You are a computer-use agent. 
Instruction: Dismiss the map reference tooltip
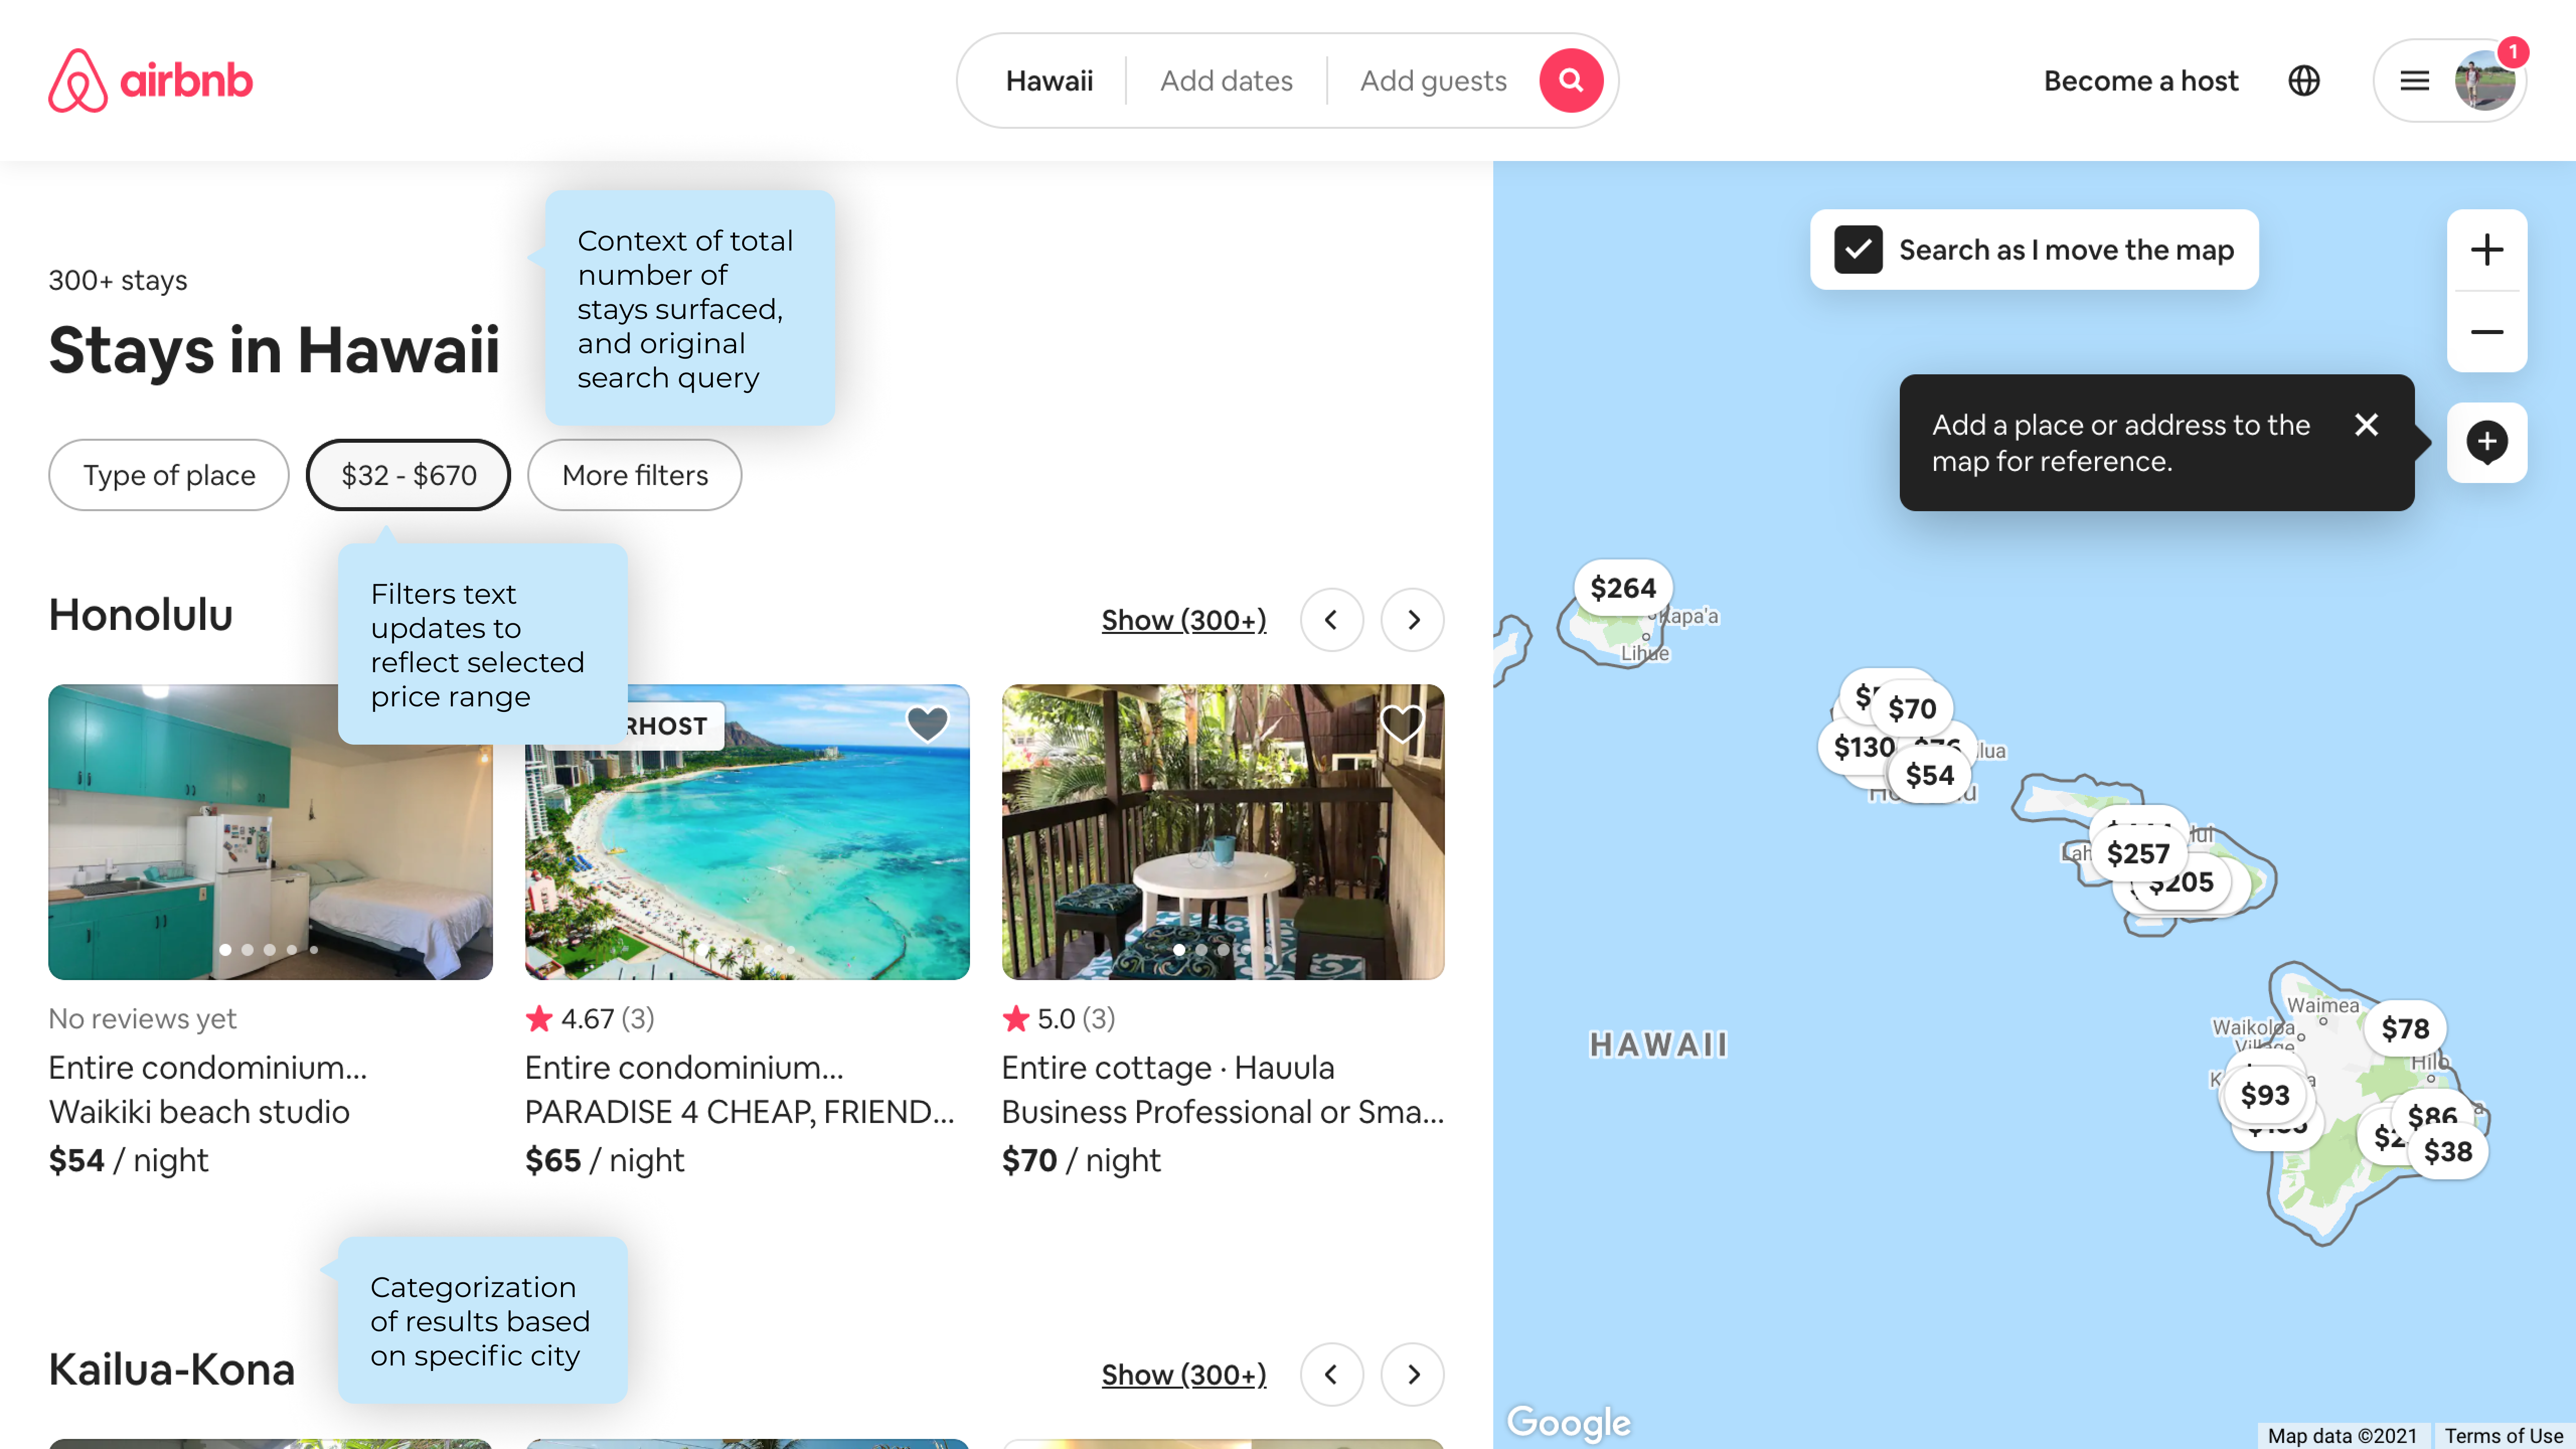point(2366,425)
